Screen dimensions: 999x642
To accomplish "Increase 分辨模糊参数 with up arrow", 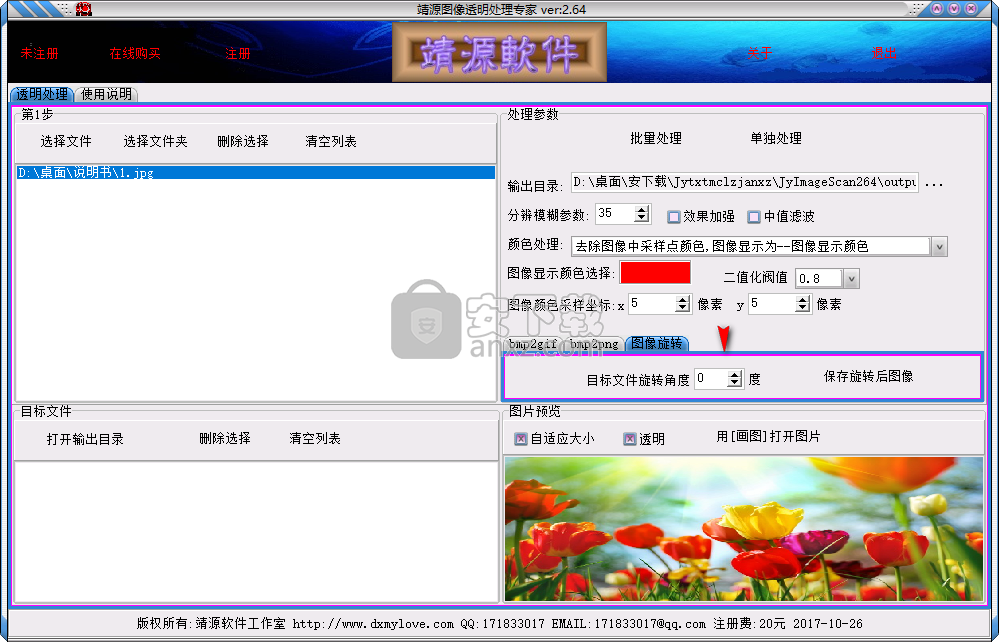I will (642, 210).
